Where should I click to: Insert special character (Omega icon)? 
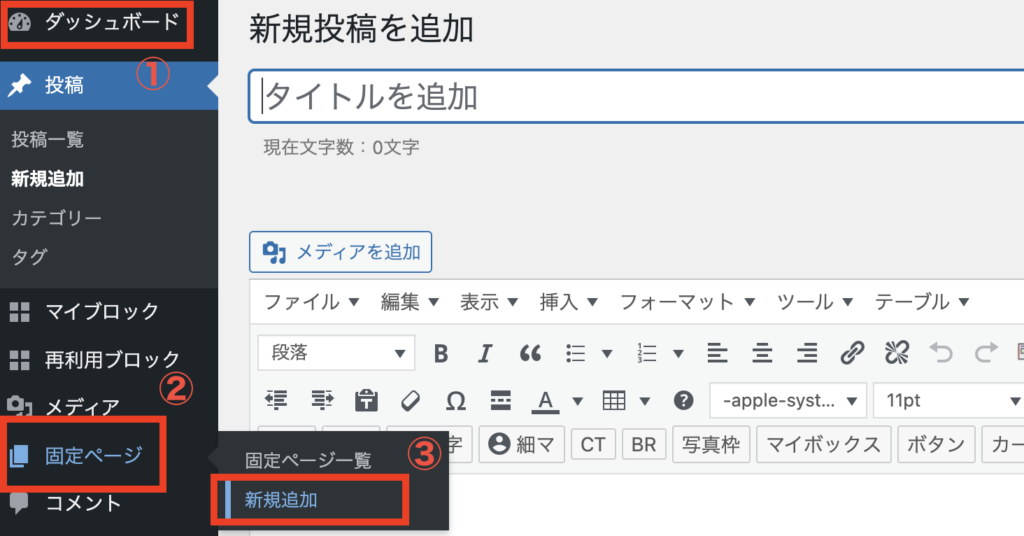point(455,401)
